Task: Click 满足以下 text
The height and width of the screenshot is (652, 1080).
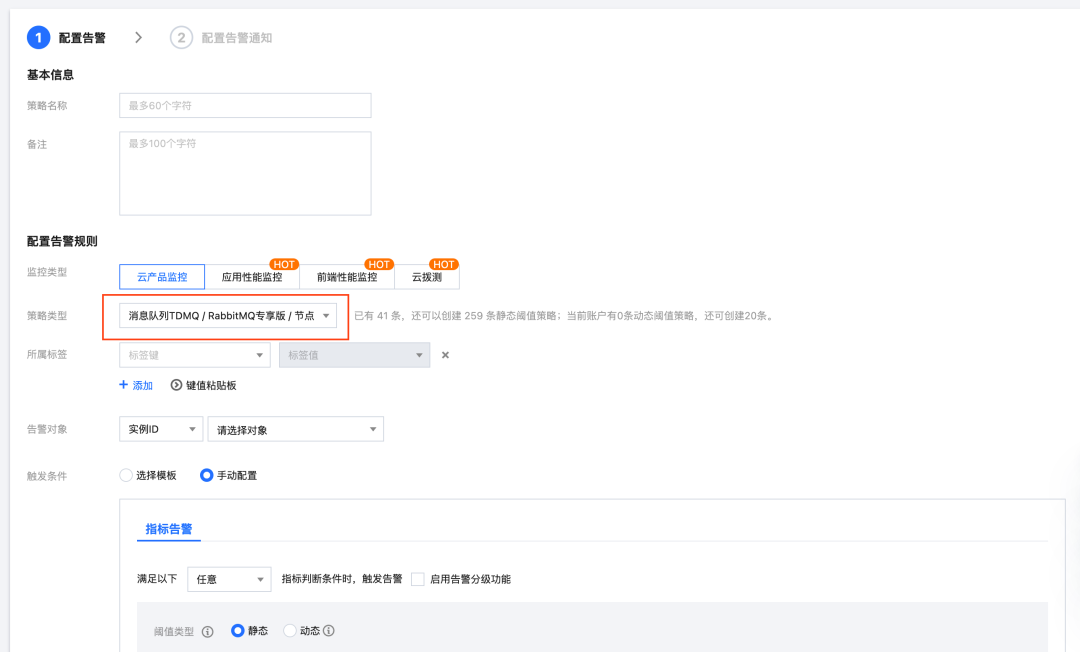Action: (x=157, y=579)
